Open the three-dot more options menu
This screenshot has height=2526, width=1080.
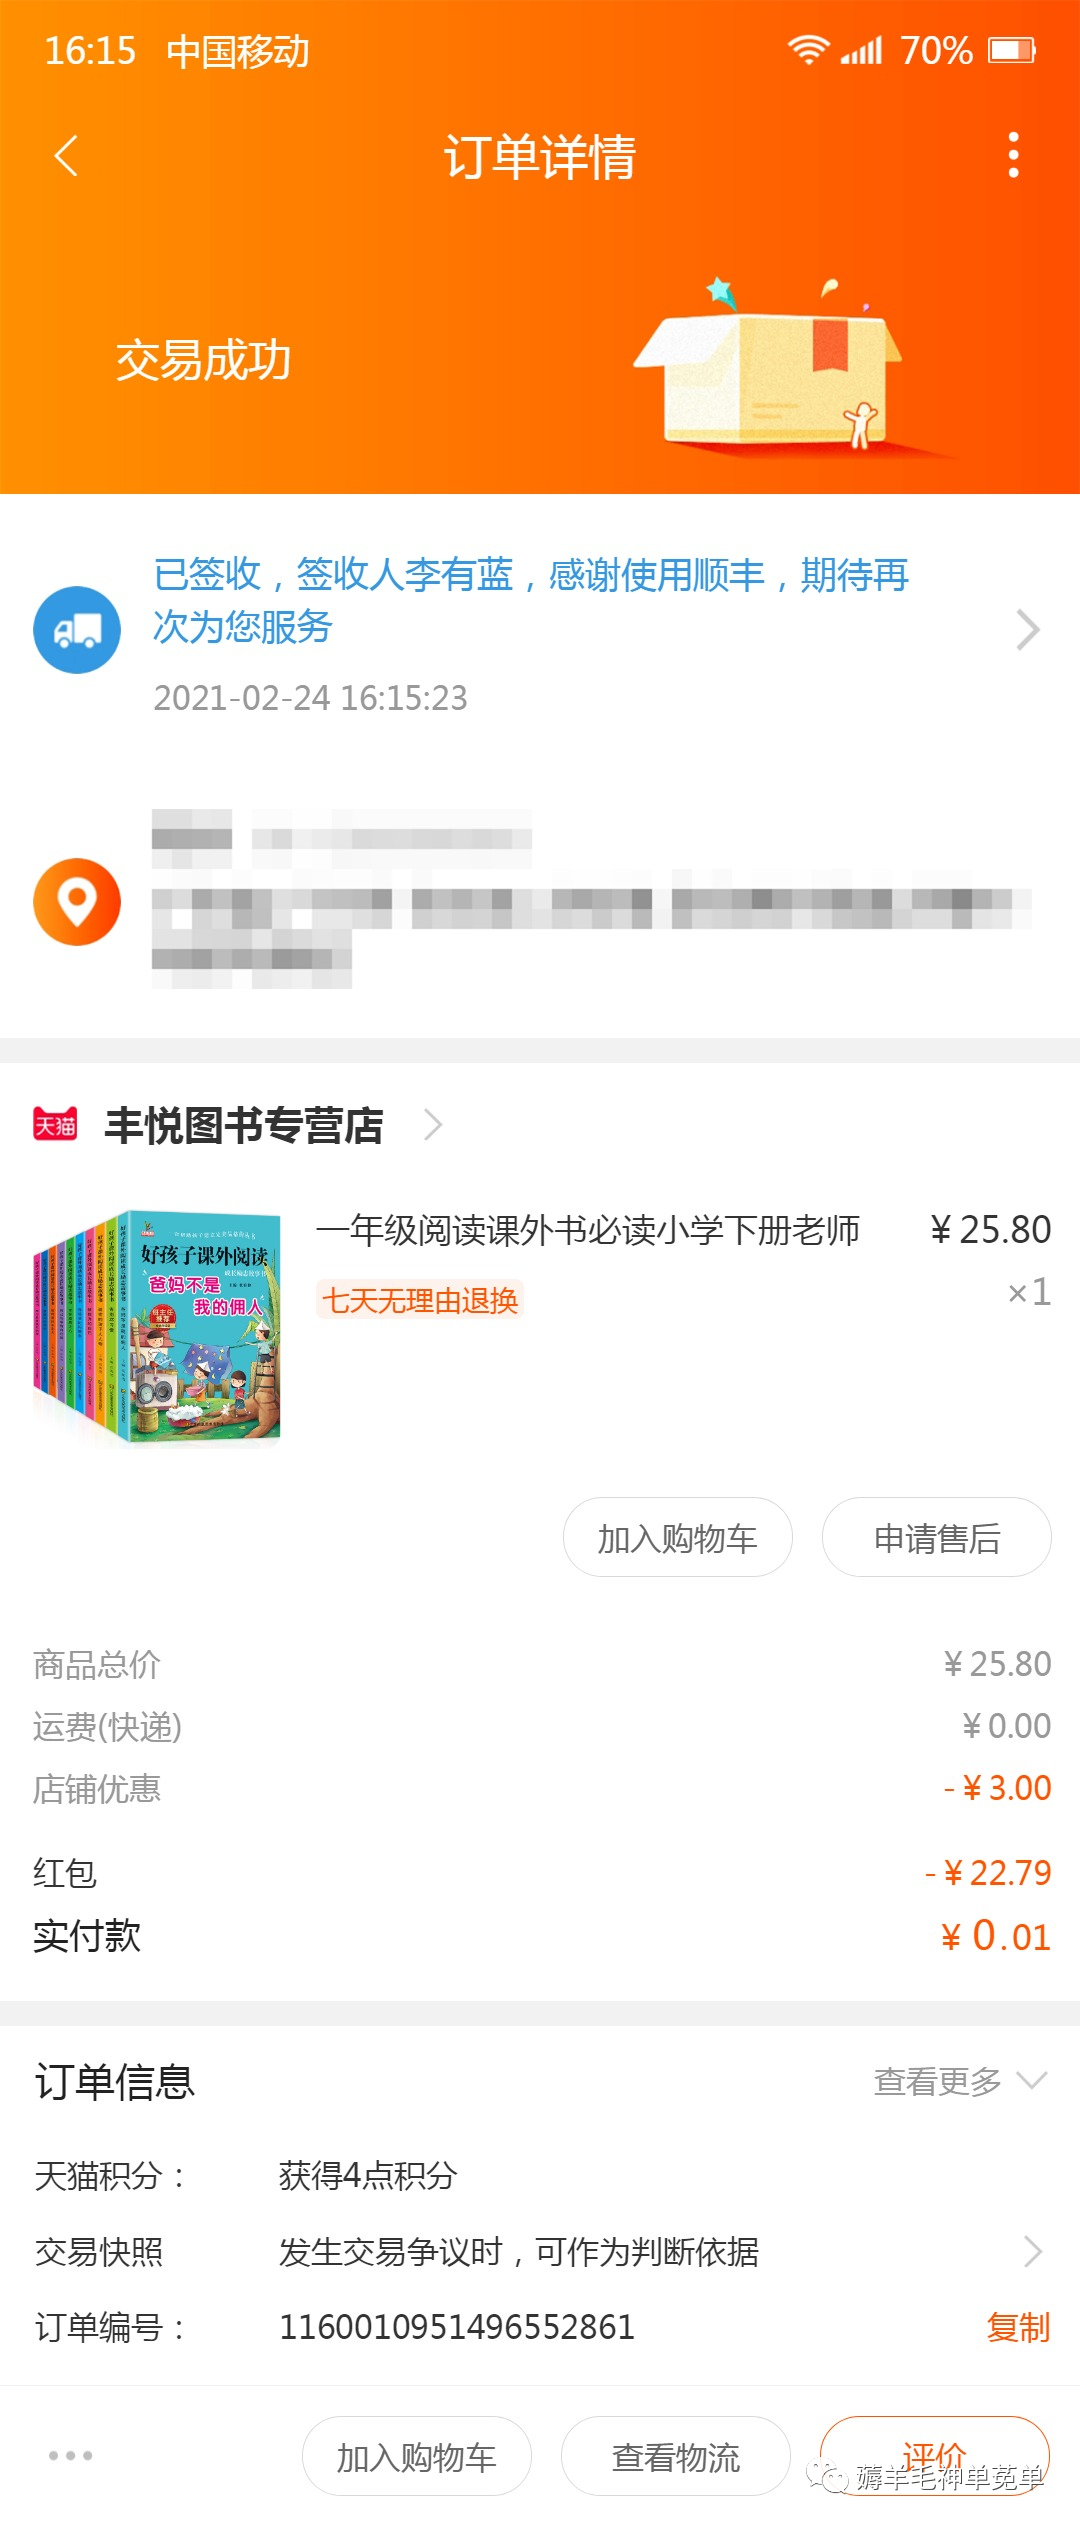(x=1013, y=156)
